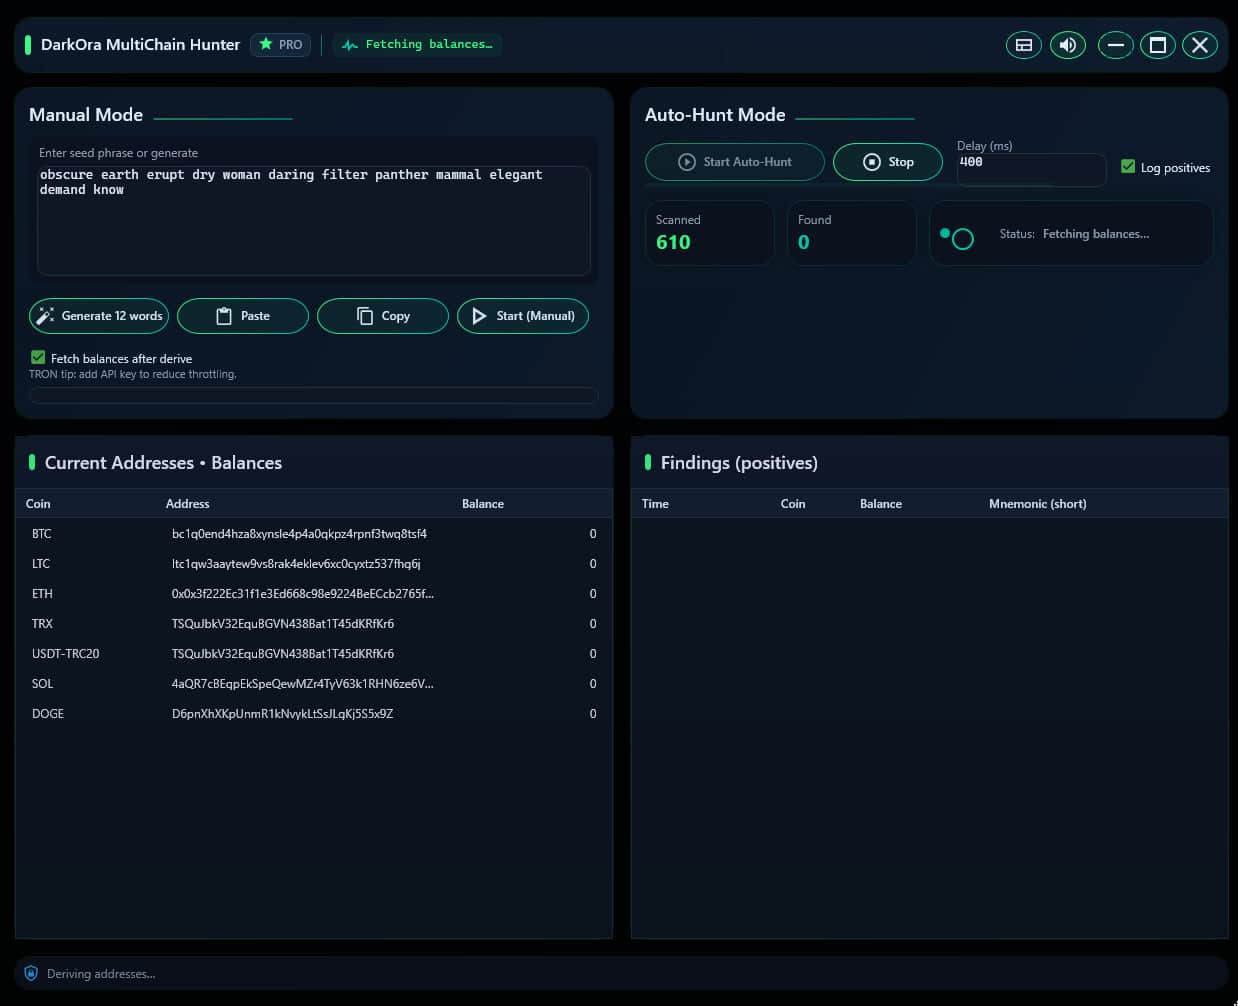Click the Start Auto-Hunt button

tap(735, 162)
